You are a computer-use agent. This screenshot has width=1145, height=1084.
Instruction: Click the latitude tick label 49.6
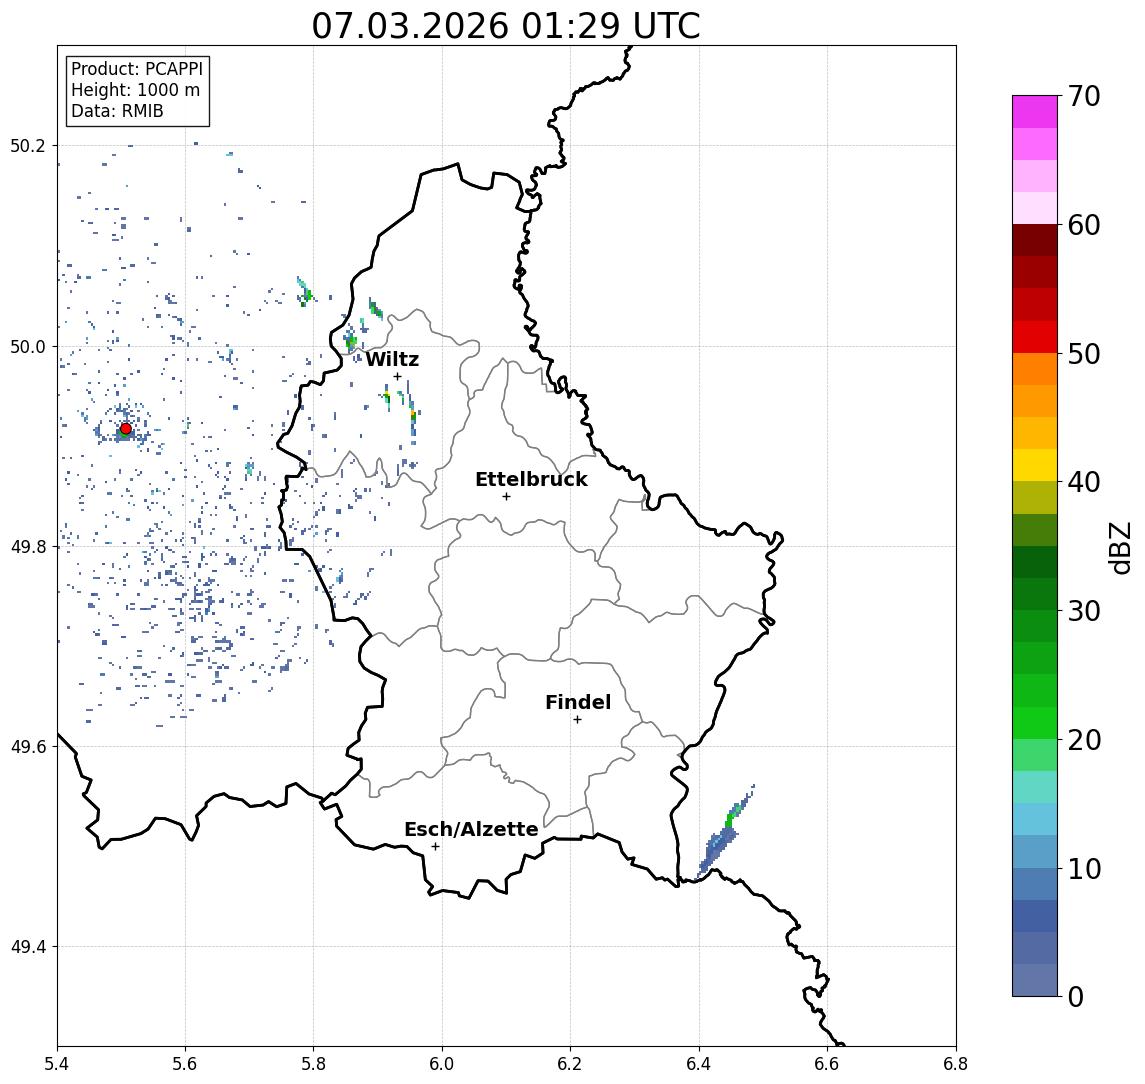[27, 747]
